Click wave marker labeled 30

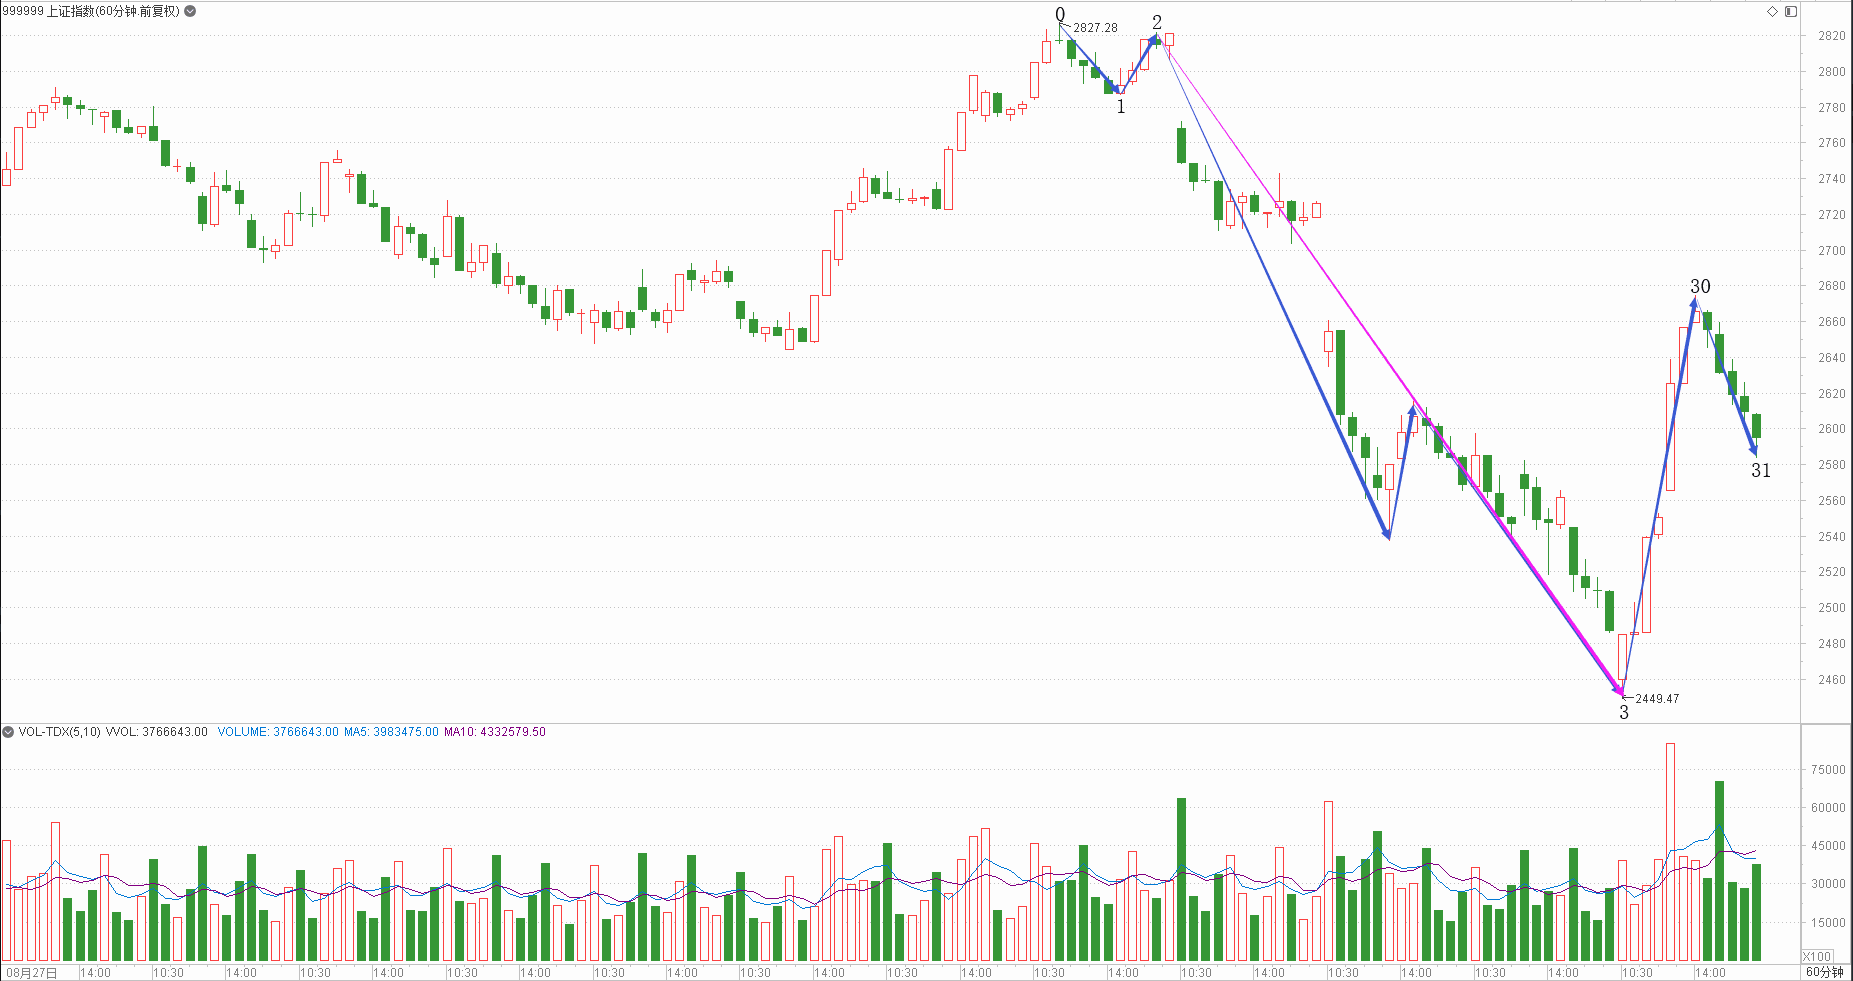click(1700, 286)
